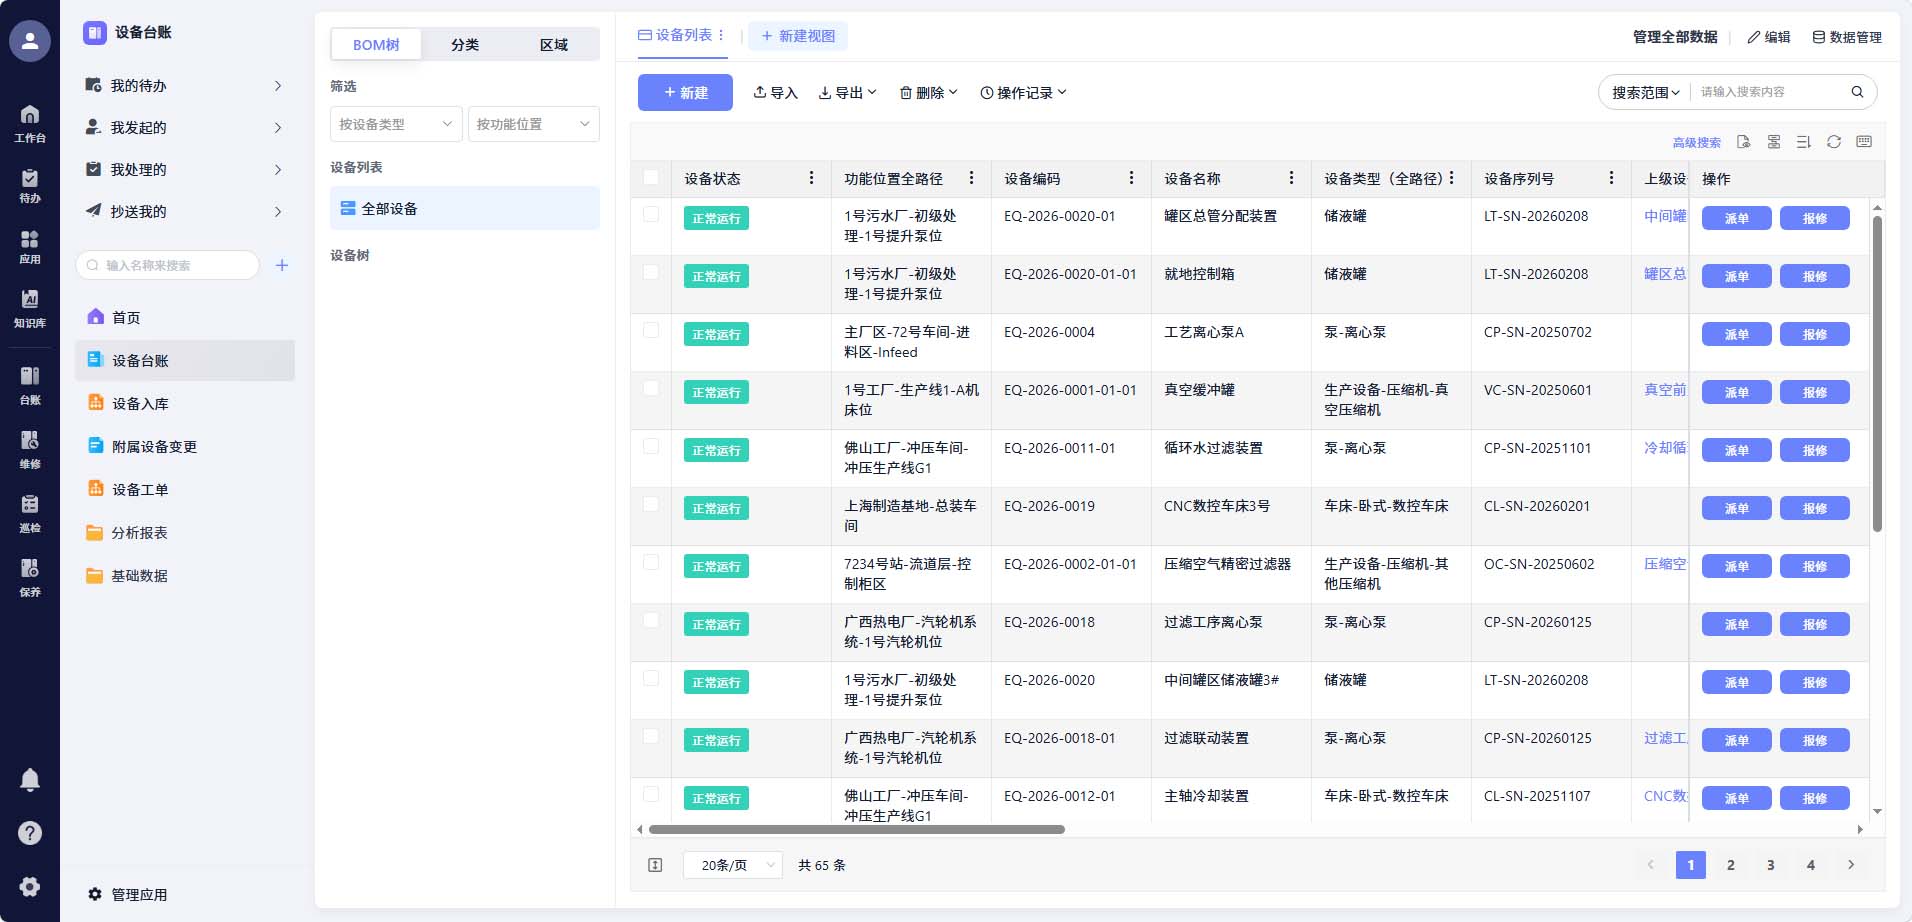This screenshot has width=1912, height=922.
Task: Open the settings gear in sidebar
Action: 30,886
